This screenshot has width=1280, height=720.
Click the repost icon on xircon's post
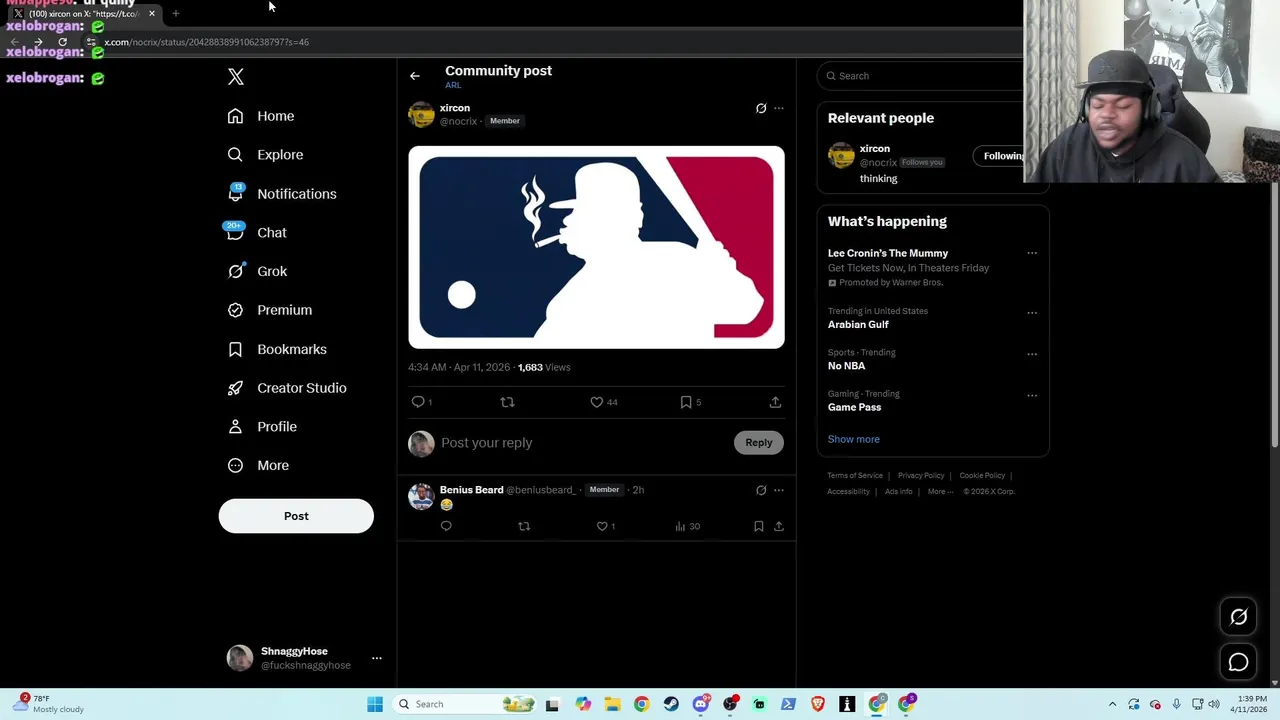click(x=507, y=402)
